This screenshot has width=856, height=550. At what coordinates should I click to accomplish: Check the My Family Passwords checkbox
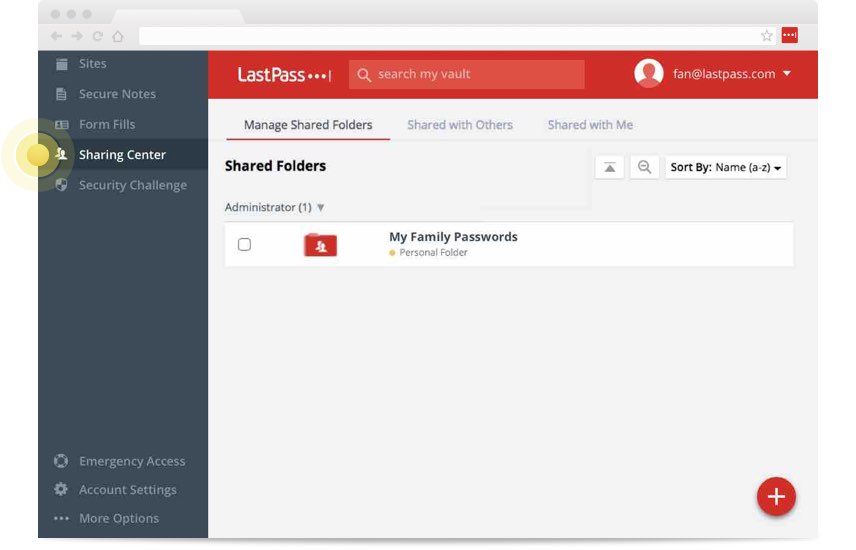244,245
